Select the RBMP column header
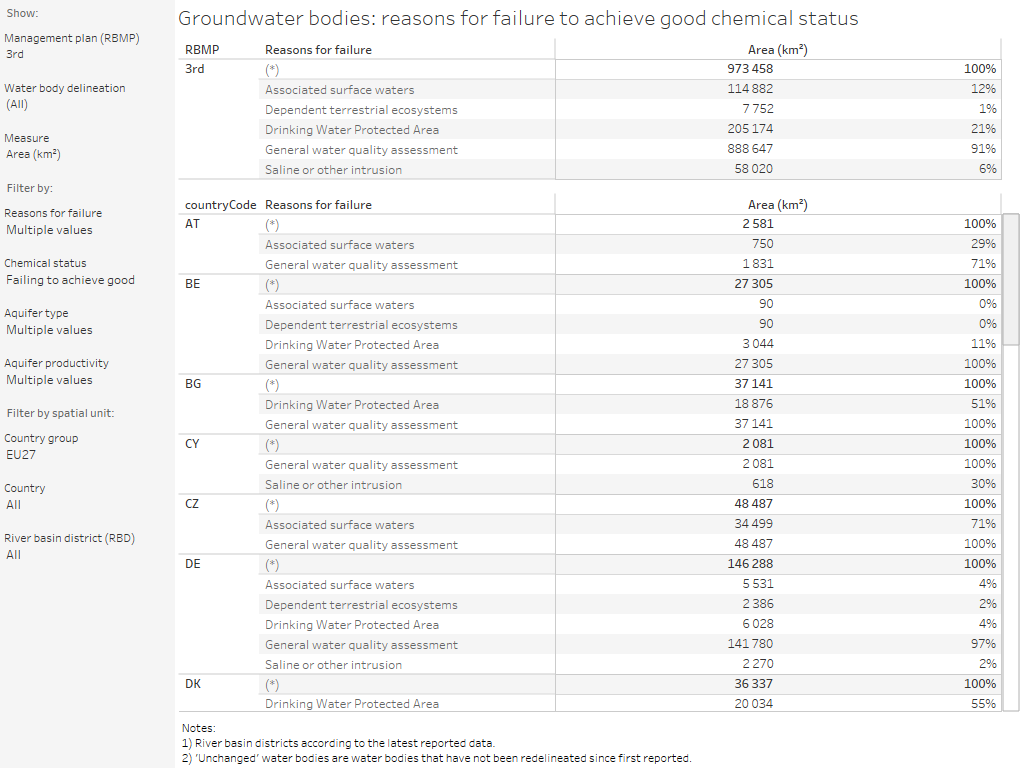Image resolution: width=1024 pixels, height=768 pixels. tap(202, 50)
